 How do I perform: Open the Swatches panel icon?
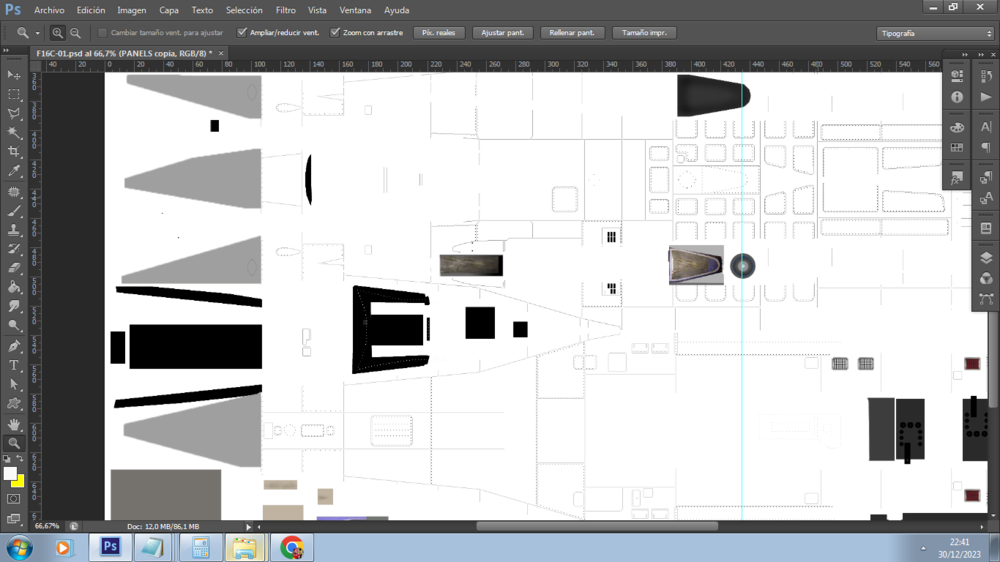click(957, 147)
